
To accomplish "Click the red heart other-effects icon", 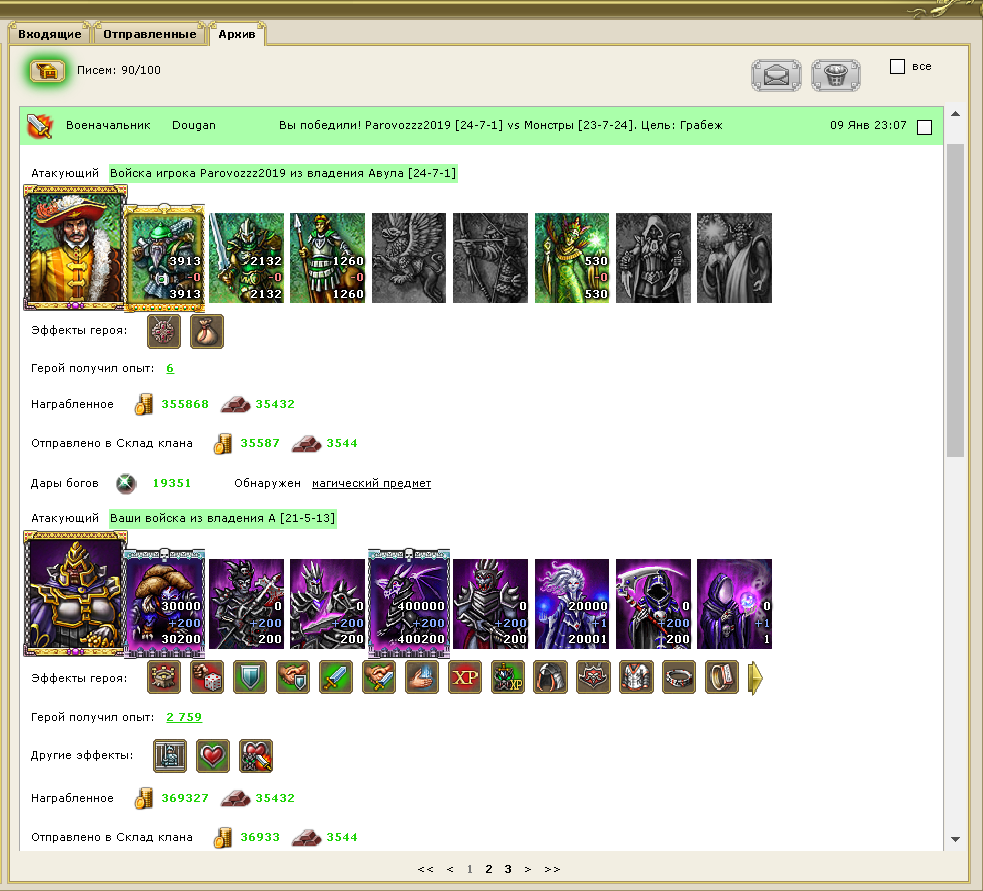I will [213, 756].
